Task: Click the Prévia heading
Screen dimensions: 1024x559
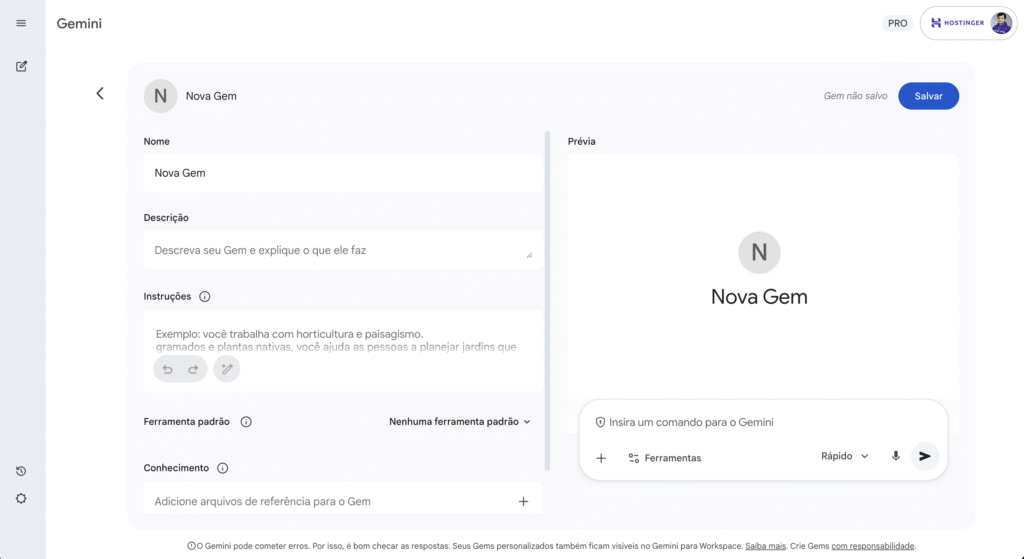Action: click(581, 141)
